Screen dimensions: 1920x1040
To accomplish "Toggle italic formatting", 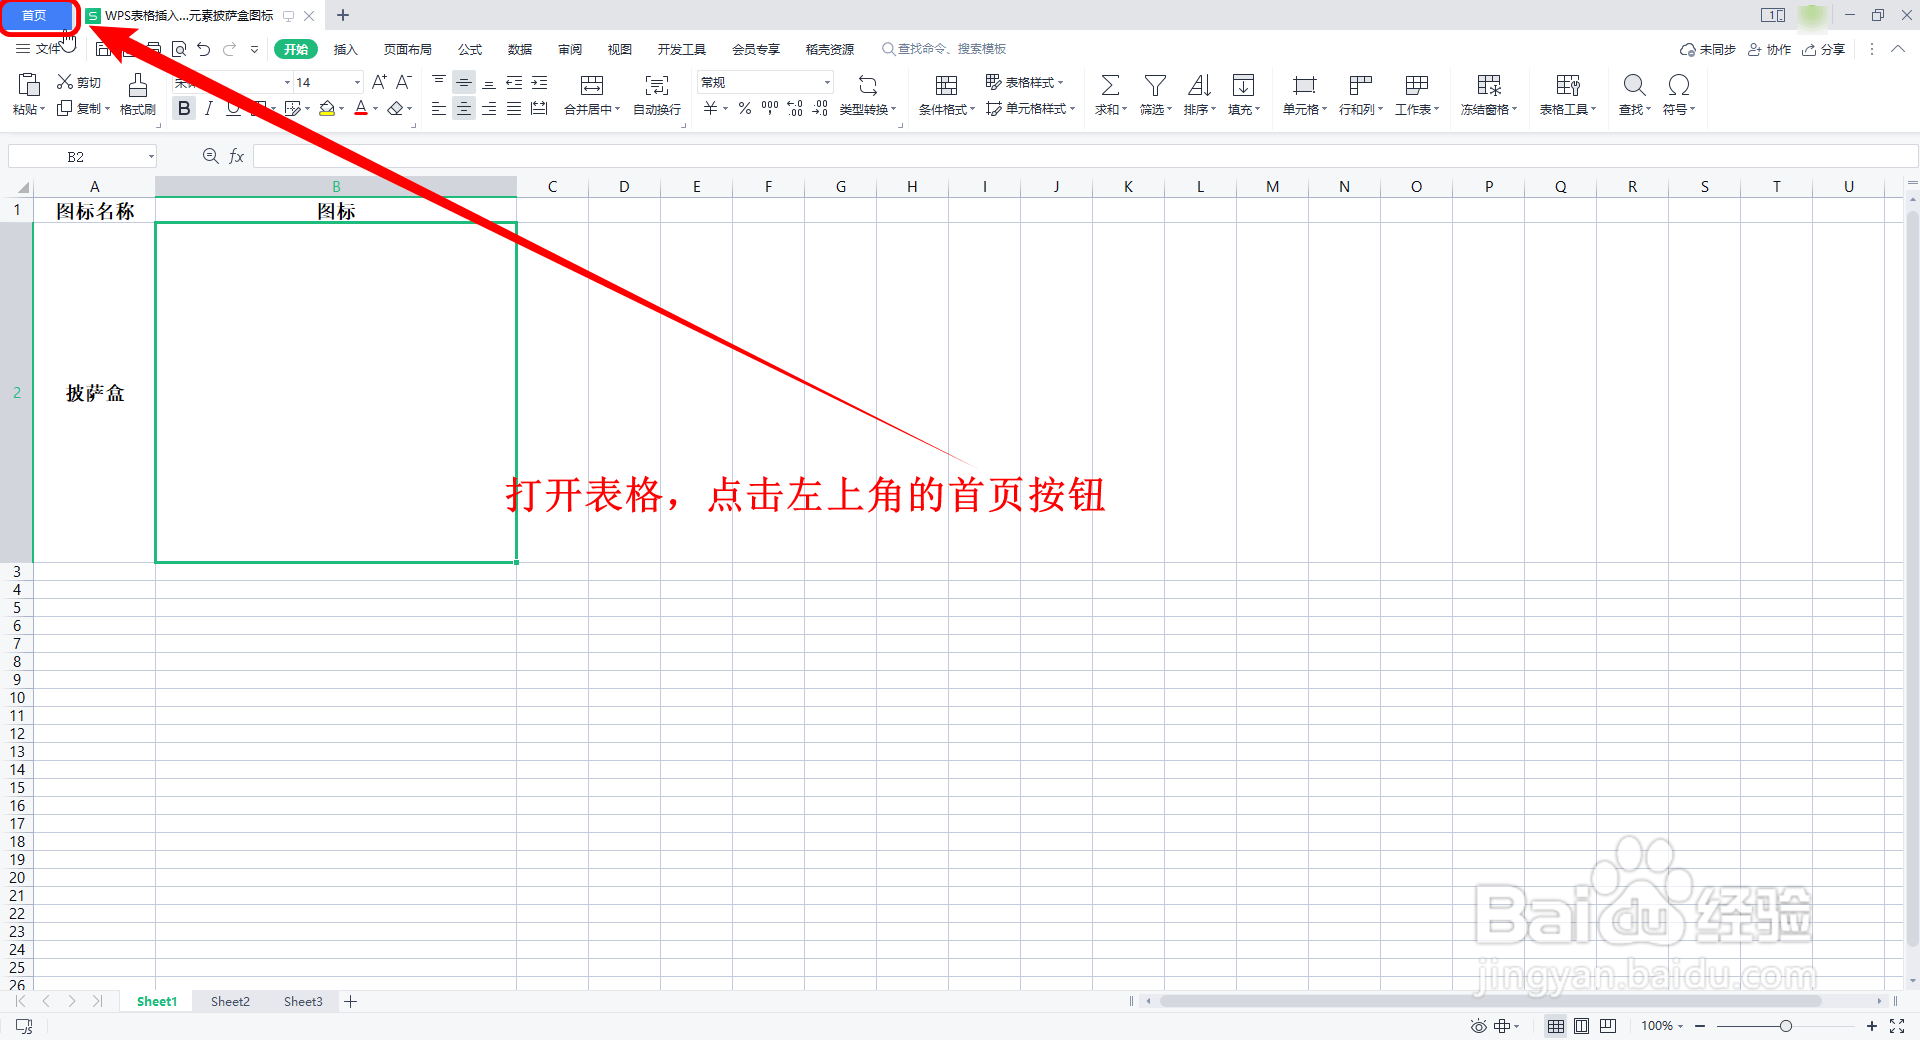I will (208, 108).
